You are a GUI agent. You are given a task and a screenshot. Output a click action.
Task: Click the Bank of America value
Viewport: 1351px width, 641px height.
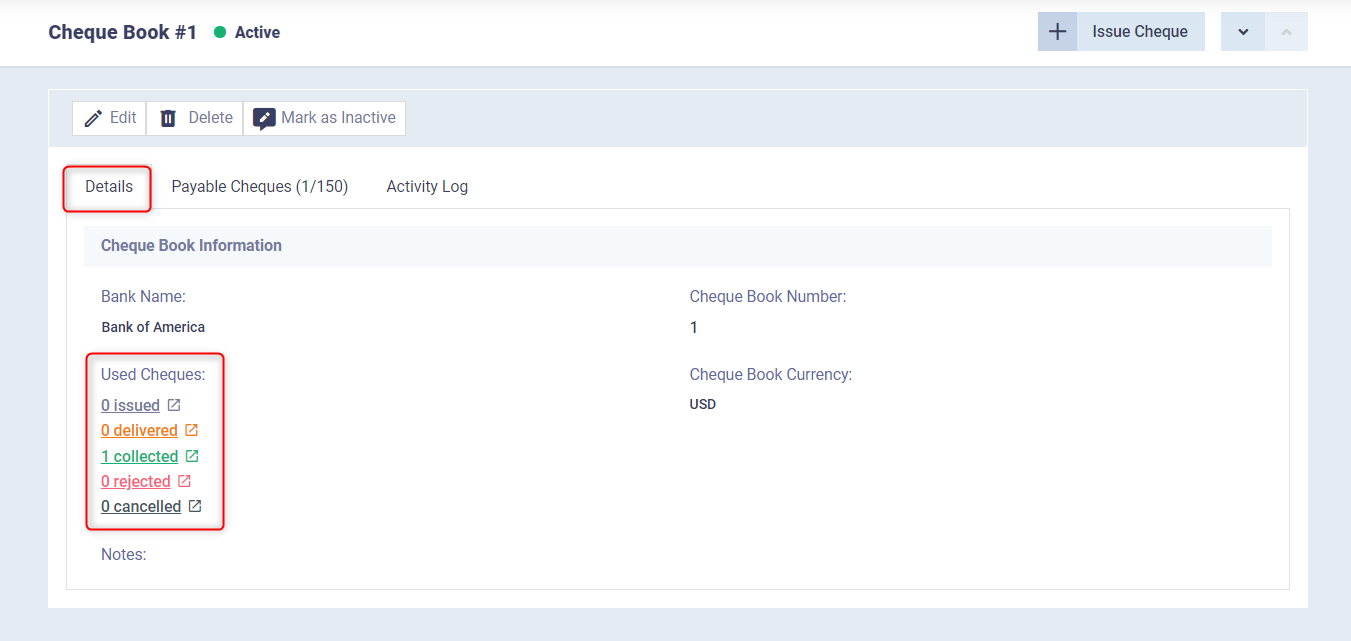click(x=153, y=327)
